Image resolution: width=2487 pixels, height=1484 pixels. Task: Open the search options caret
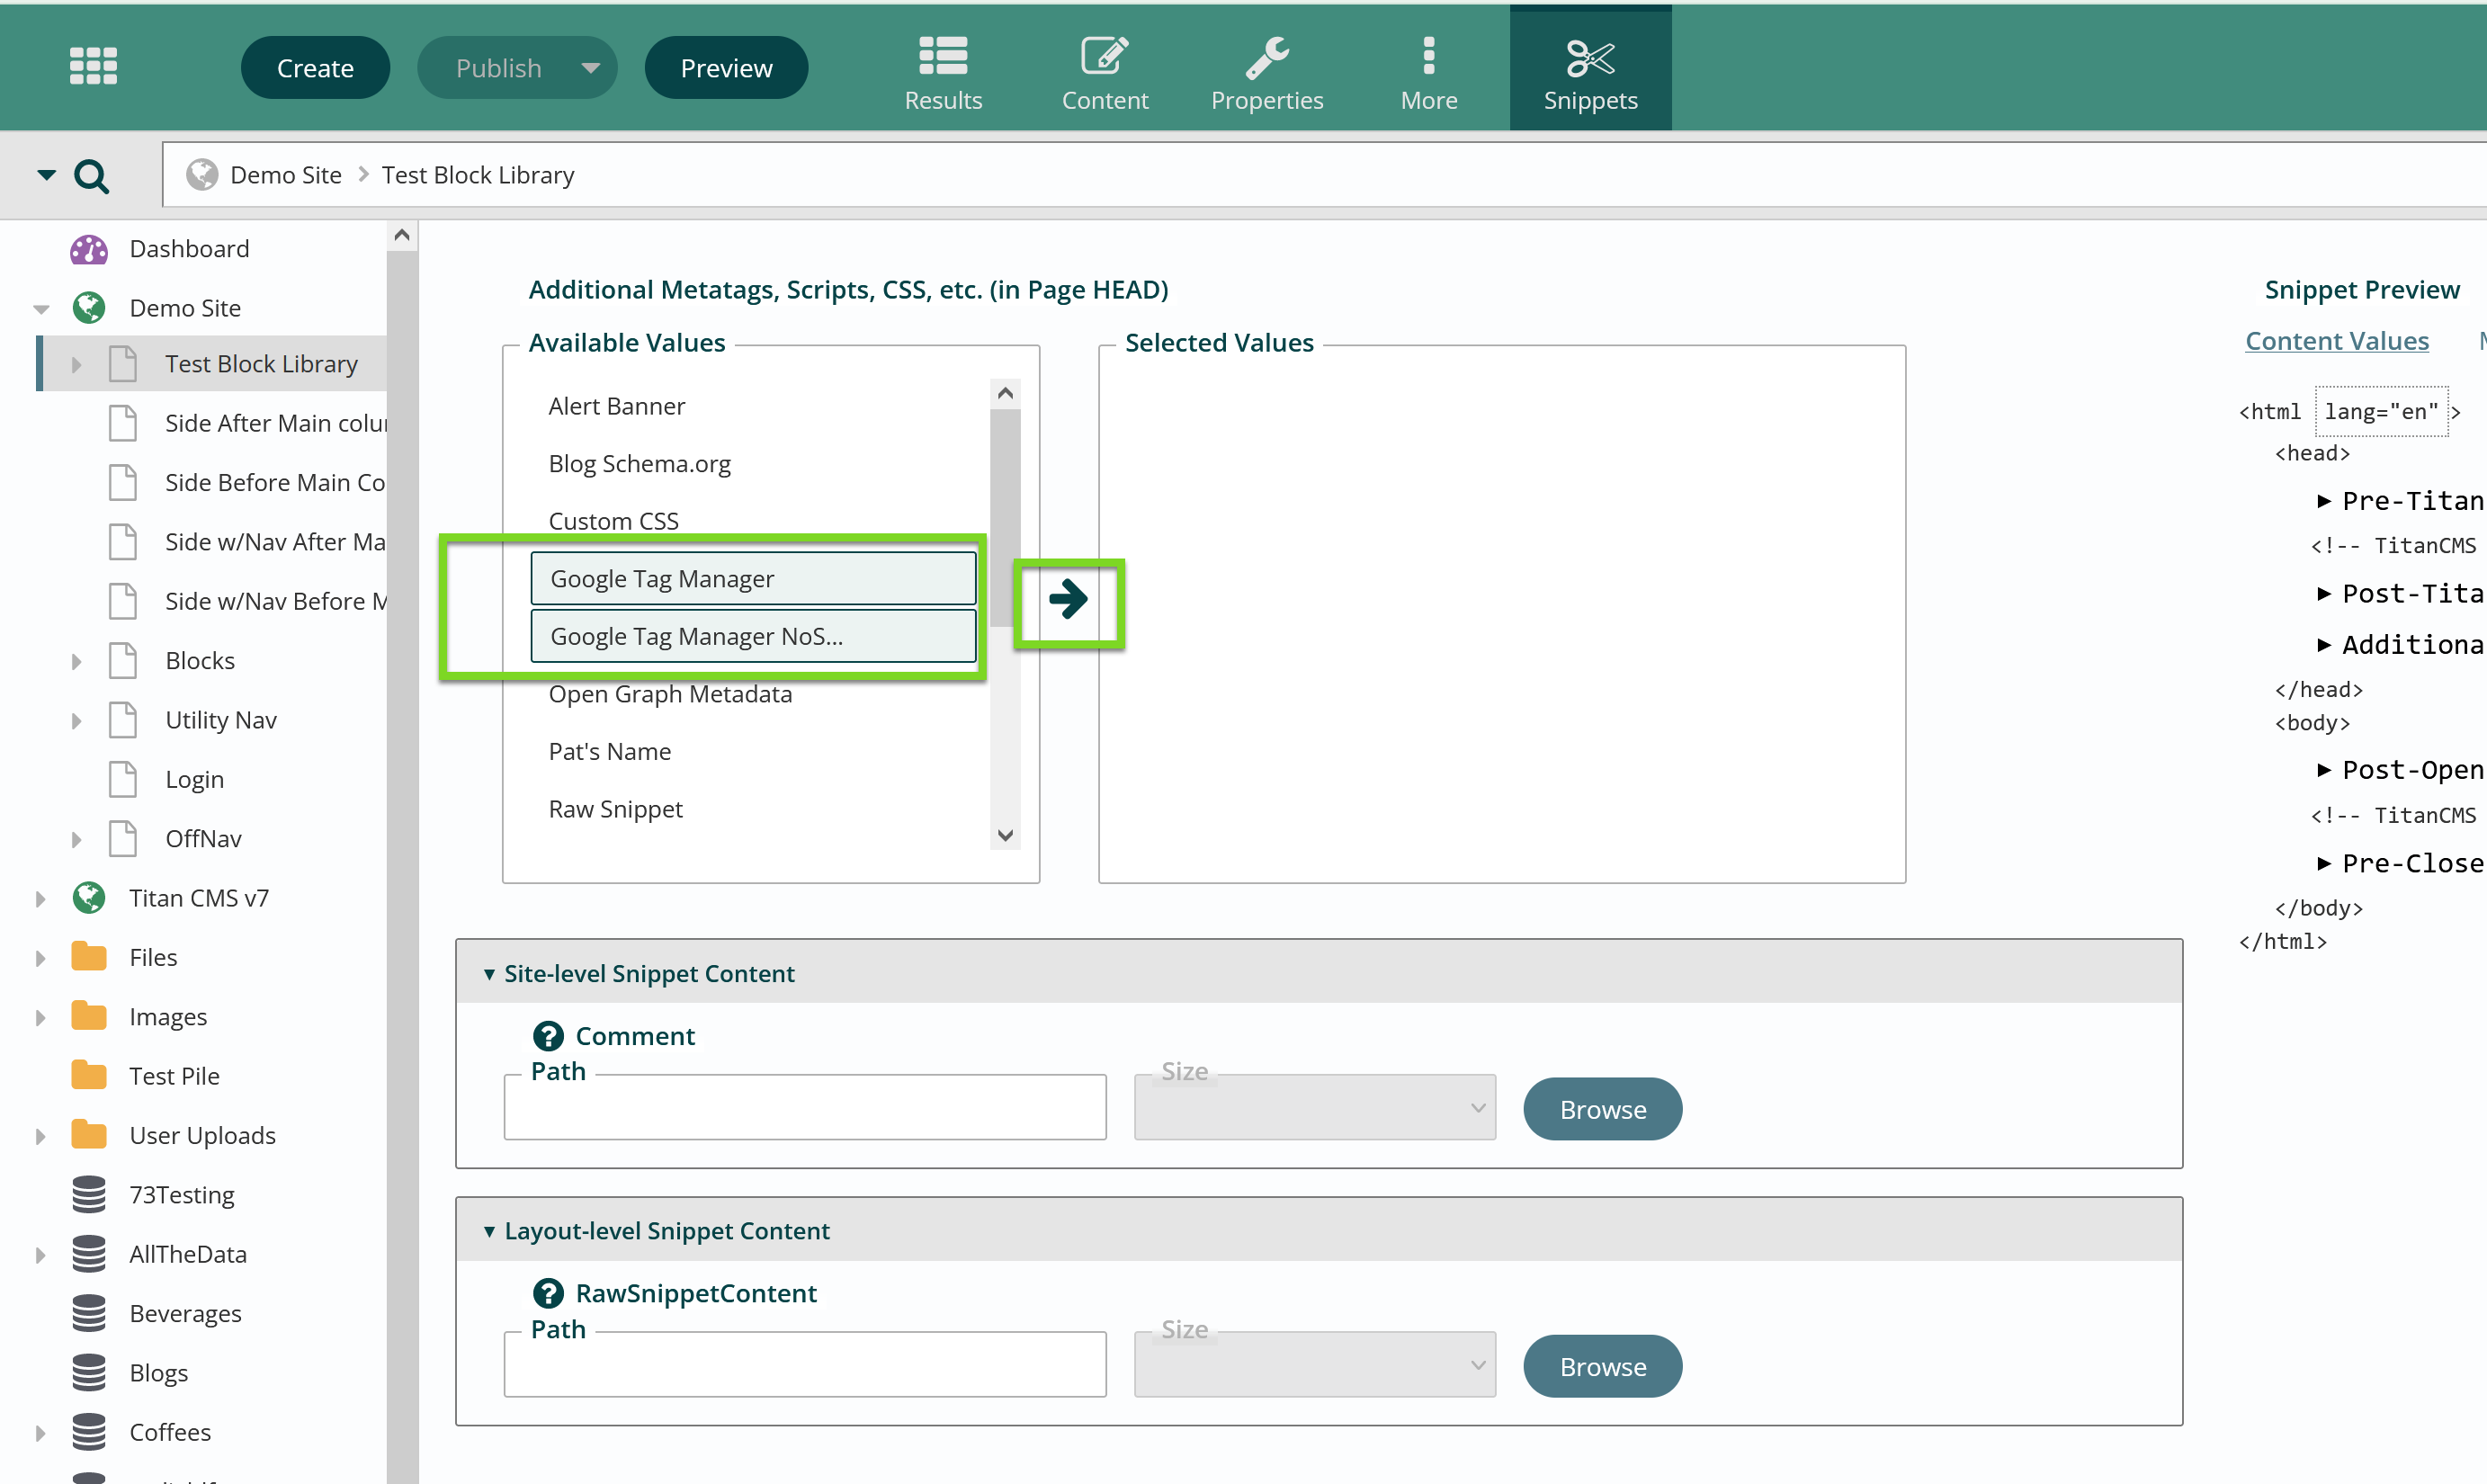click(46, 175)
